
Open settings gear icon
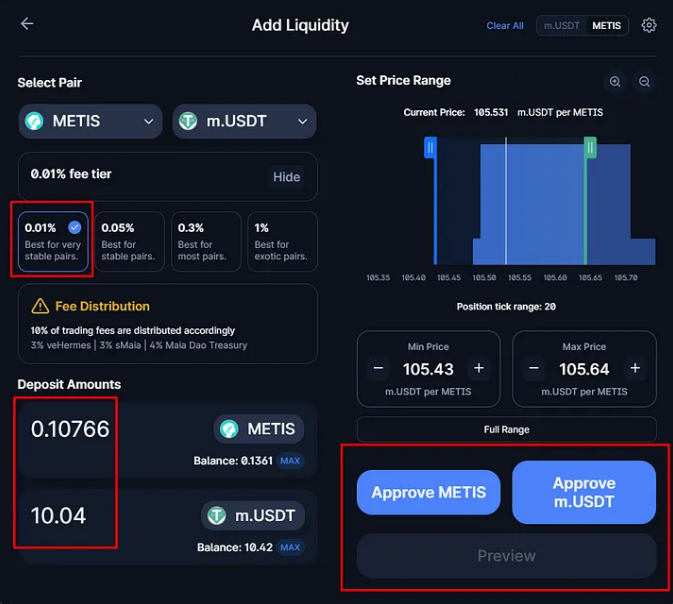click(649, 25)
